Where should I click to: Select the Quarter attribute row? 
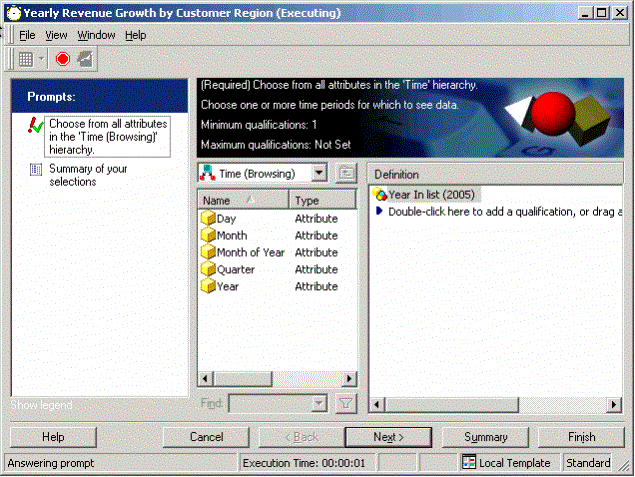[277, 269]
